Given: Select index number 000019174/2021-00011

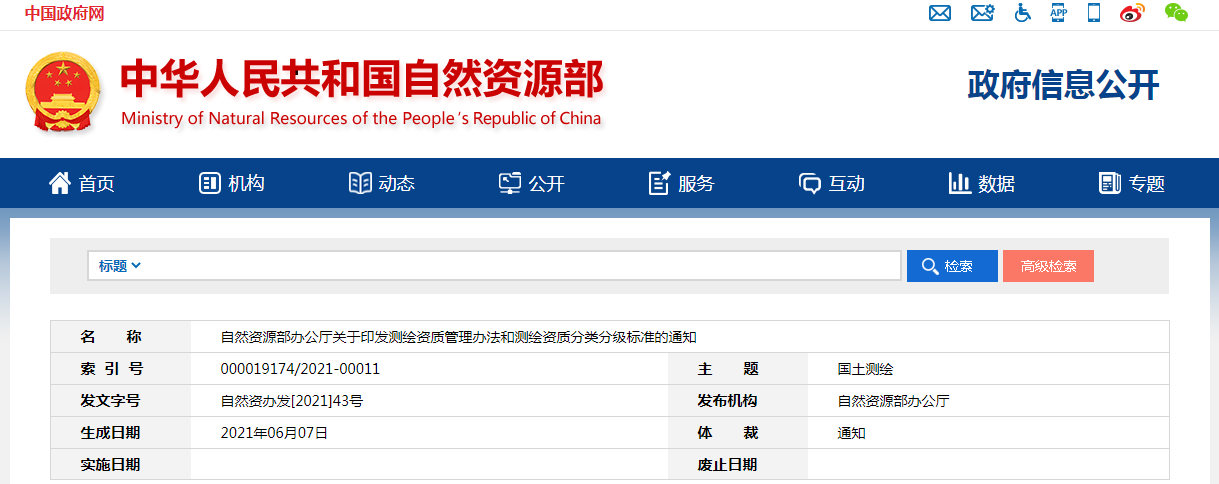Looking at the screenshot, I should tap(300, 369).
